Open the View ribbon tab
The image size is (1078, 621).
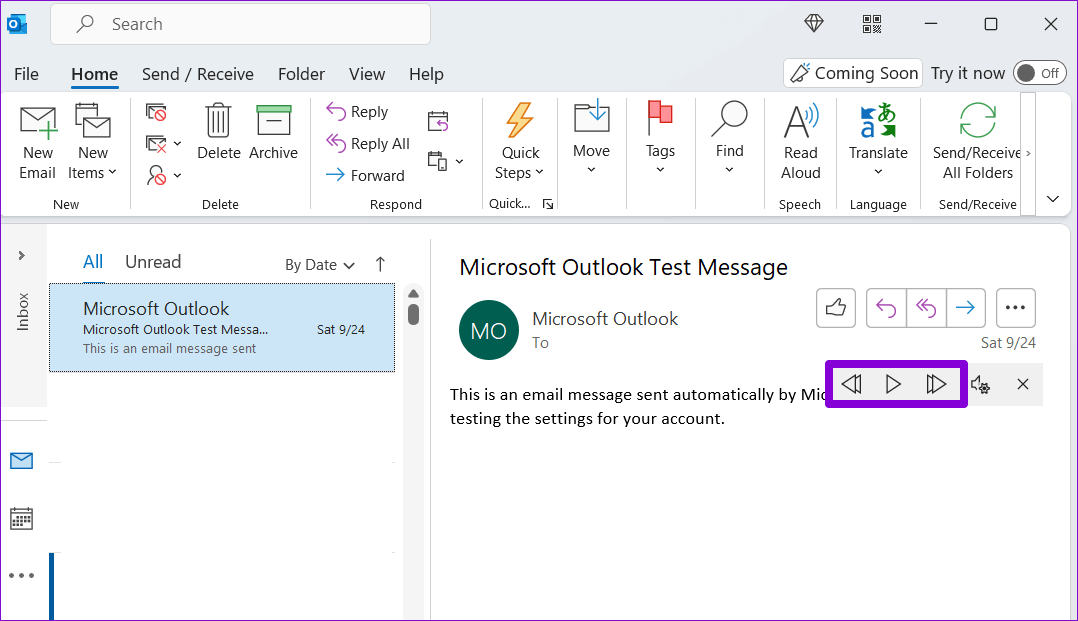coord(367,74)
